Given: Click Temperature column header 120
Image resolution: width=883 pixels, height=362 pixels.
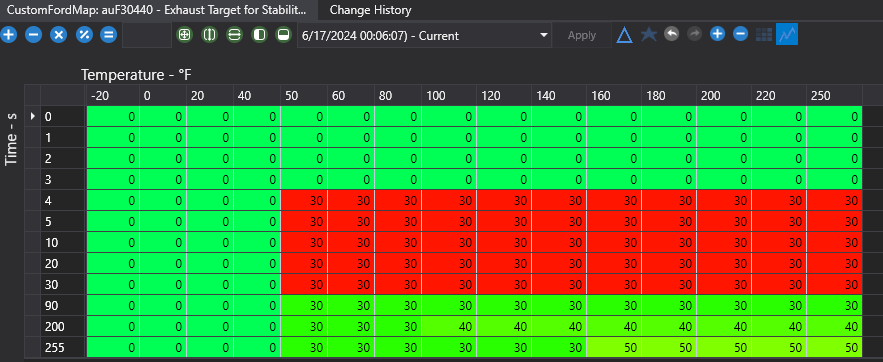Looking at the screenshot, I should pyautogui.click(x=504, y=96).
